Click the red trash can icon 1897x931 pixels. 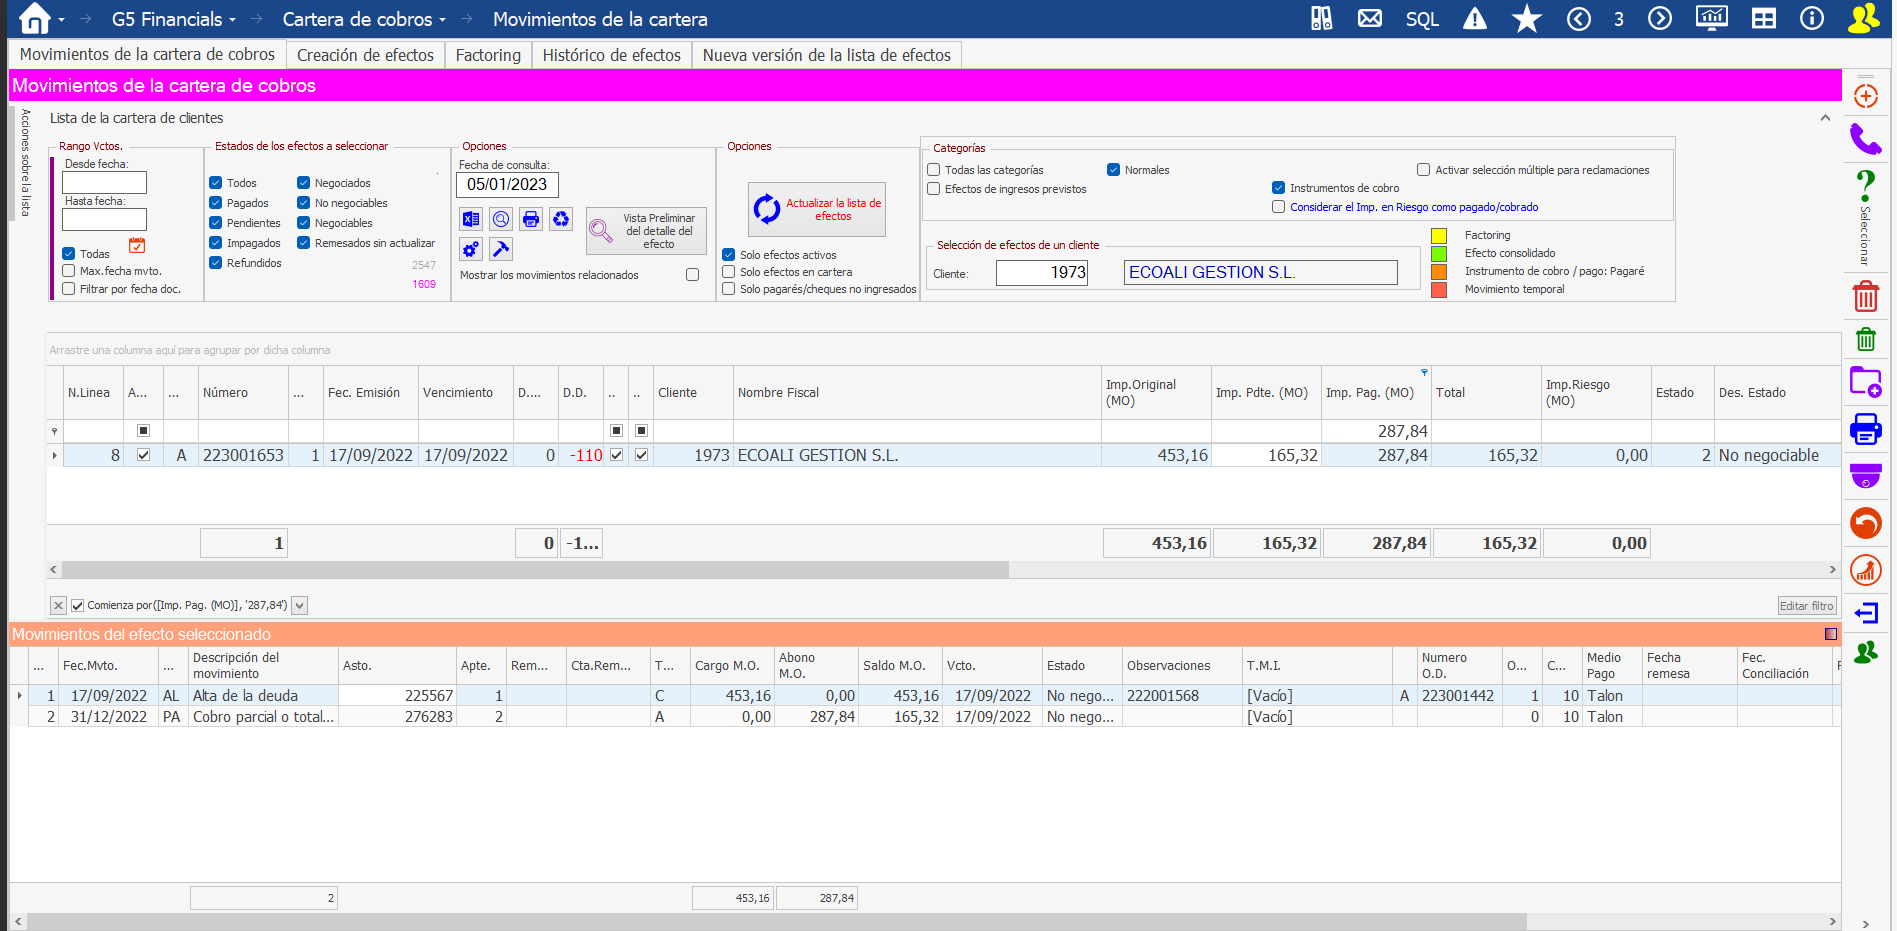(1865, 296)
